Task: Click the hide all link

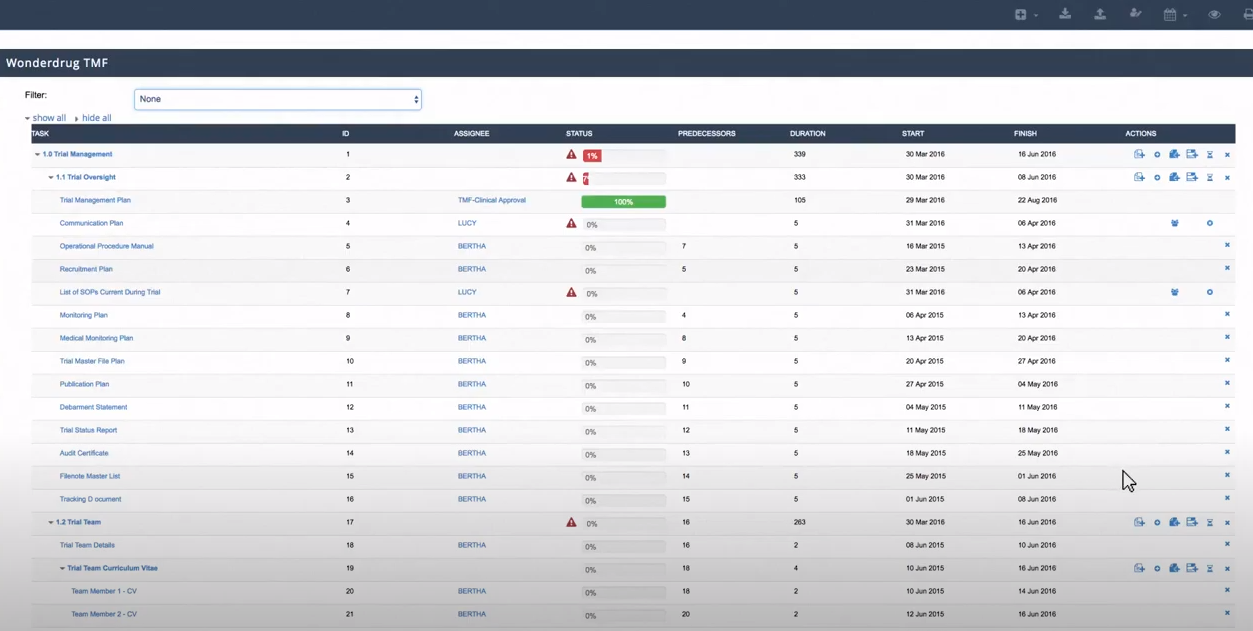Action: 96,118
